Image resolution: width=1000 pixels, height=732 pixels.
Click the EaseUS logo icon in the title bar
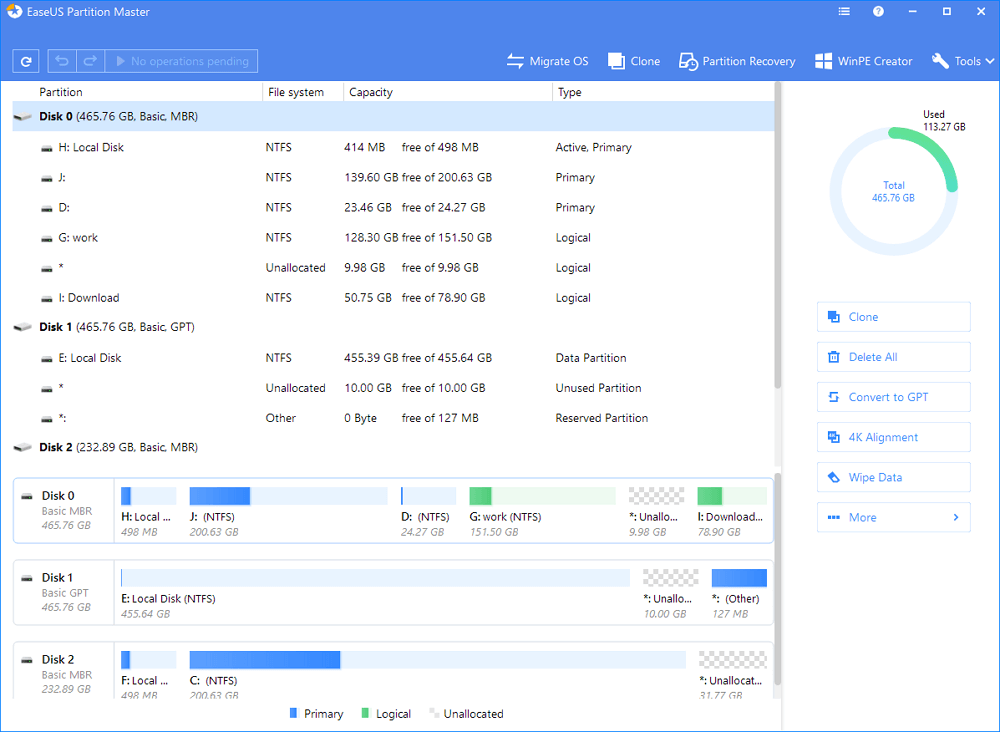pyautogui.click(x=14, y=11)
